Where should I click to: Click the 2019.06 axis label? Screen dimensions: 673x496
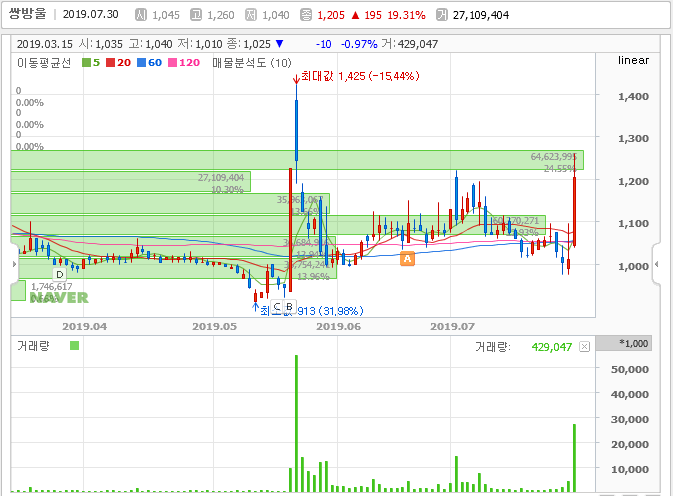(338, 327)
